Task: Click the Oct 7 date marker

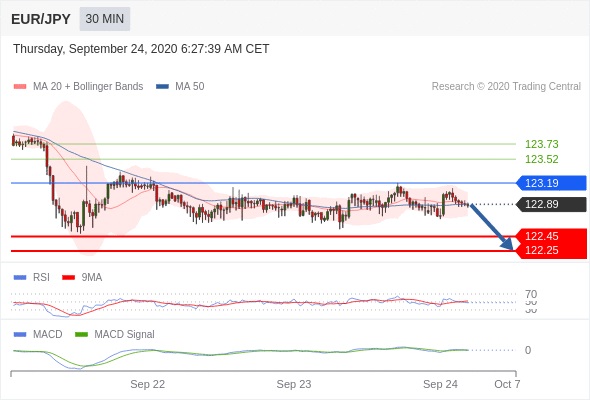Action: (x=507, y=384)
